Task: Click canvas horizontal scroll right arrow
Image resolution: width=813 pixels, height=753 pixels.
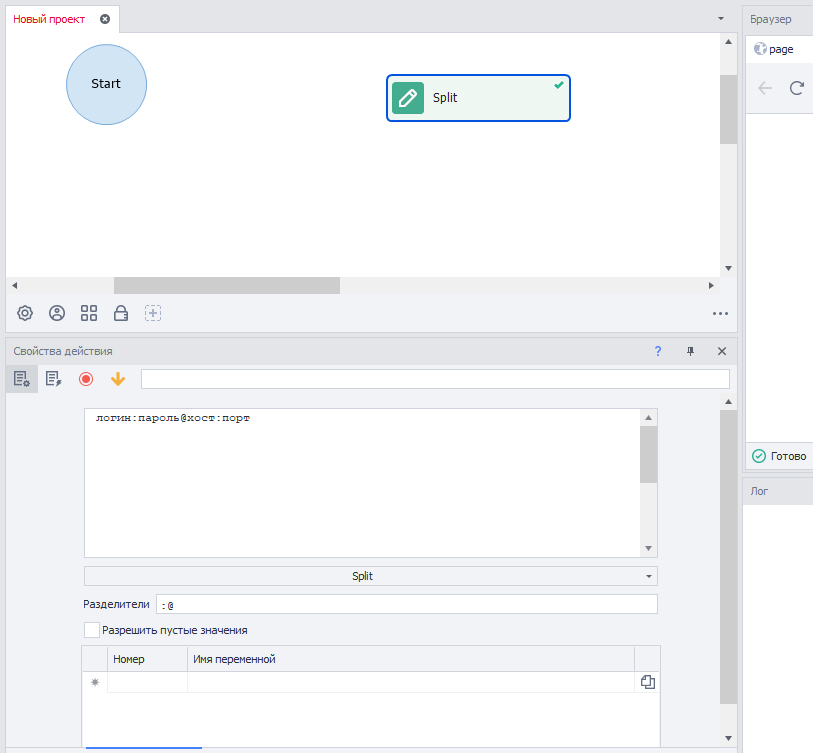Action: 711,285
